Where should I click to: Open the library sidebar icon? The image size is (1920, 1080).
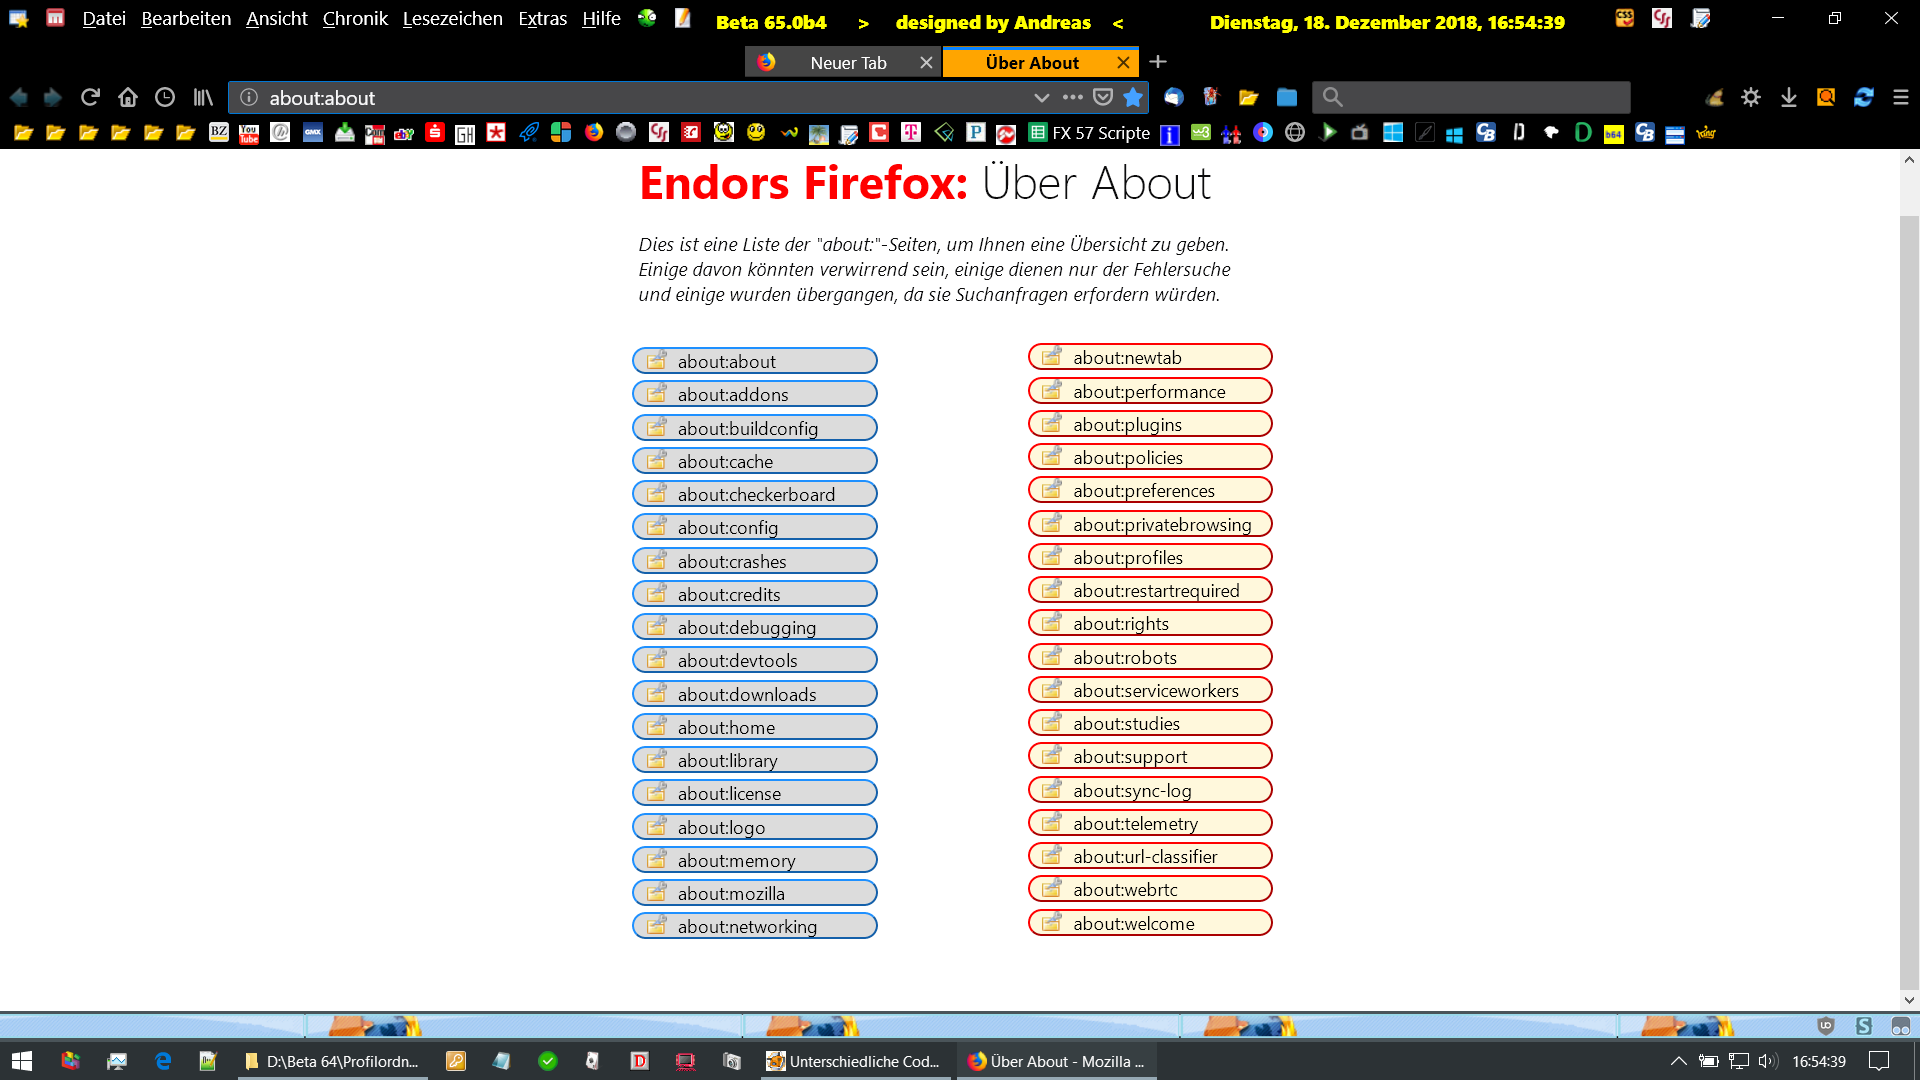(203, 97)
